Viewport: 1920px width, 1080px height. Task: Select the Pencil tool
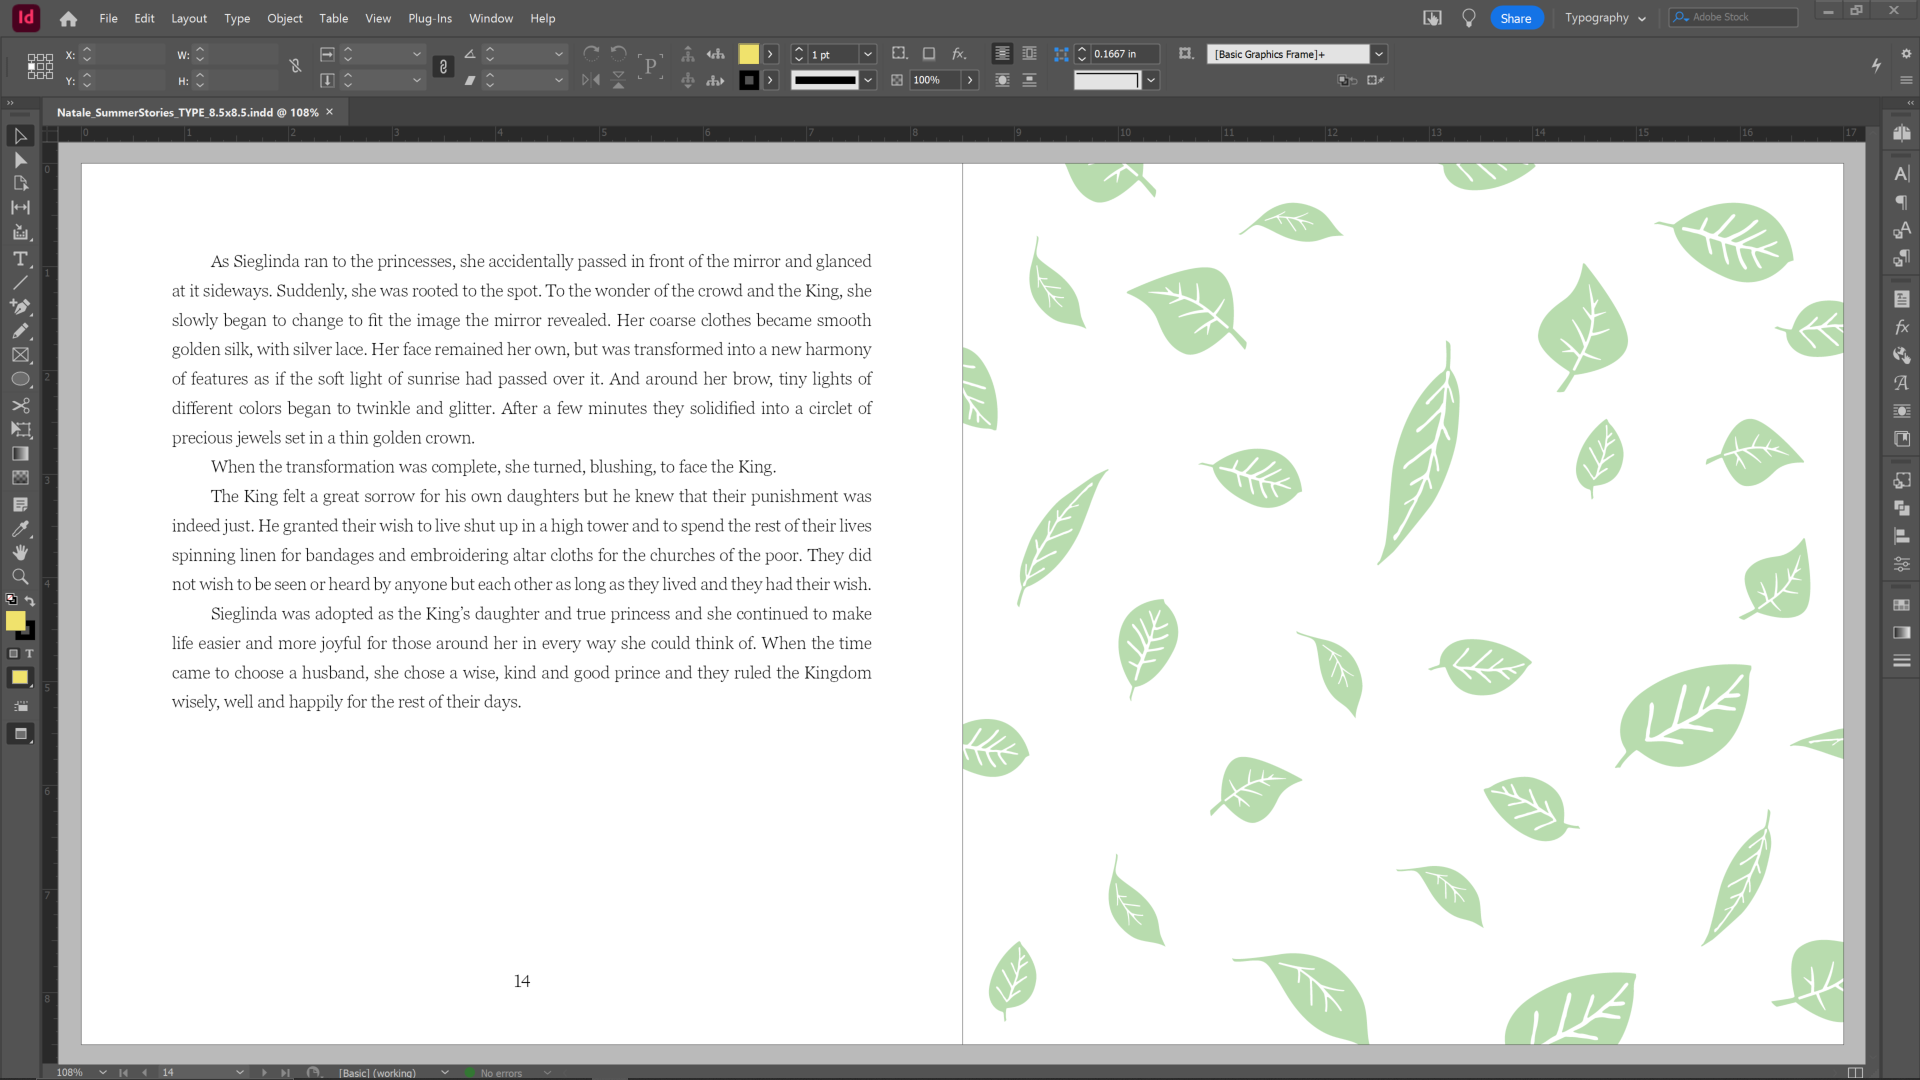pyautogui.click(x=20, y=331)
